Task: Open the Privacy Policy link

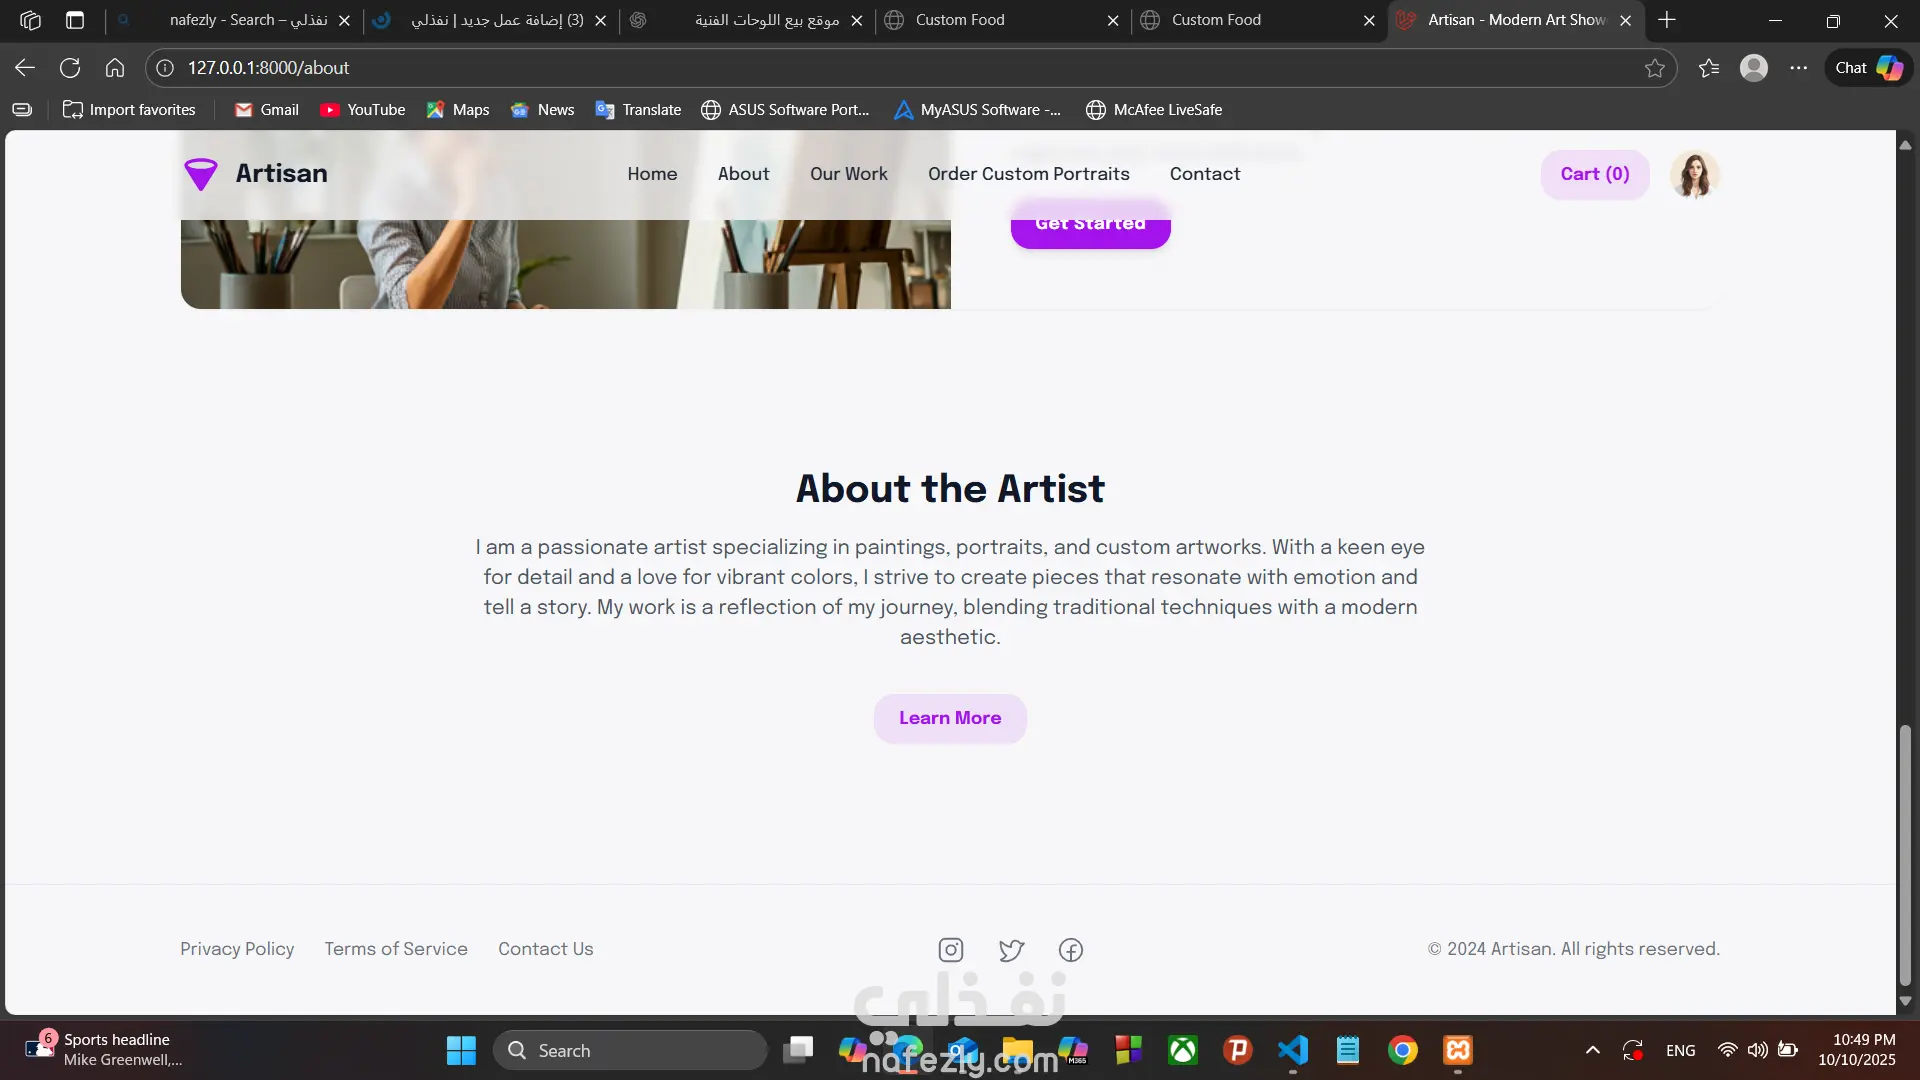Action: click(237, 949)
